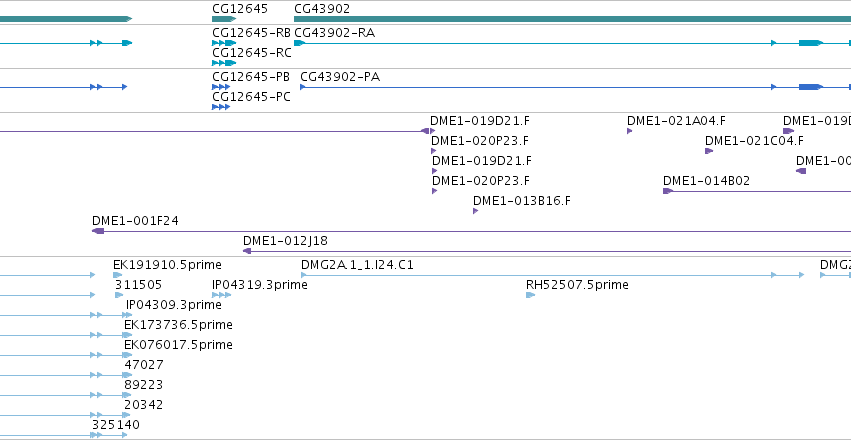Click the EK173736.5prime label
Viewport: 851px width, 440px height.
[179, 324]
